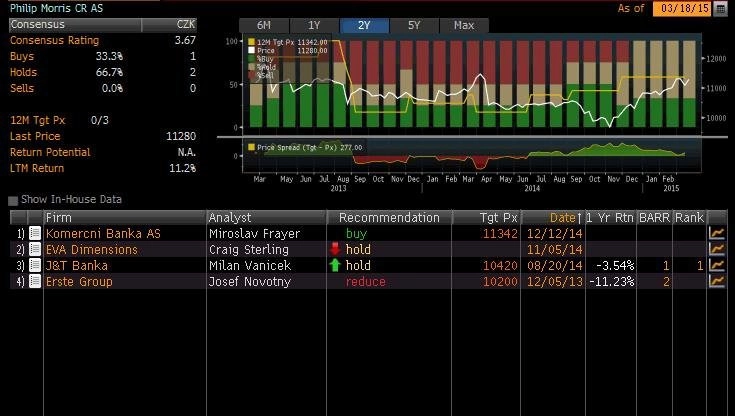Open the Komercni Banka AS firm link
The height and width of the screenshot is (416, 735).
click(103, 234)
